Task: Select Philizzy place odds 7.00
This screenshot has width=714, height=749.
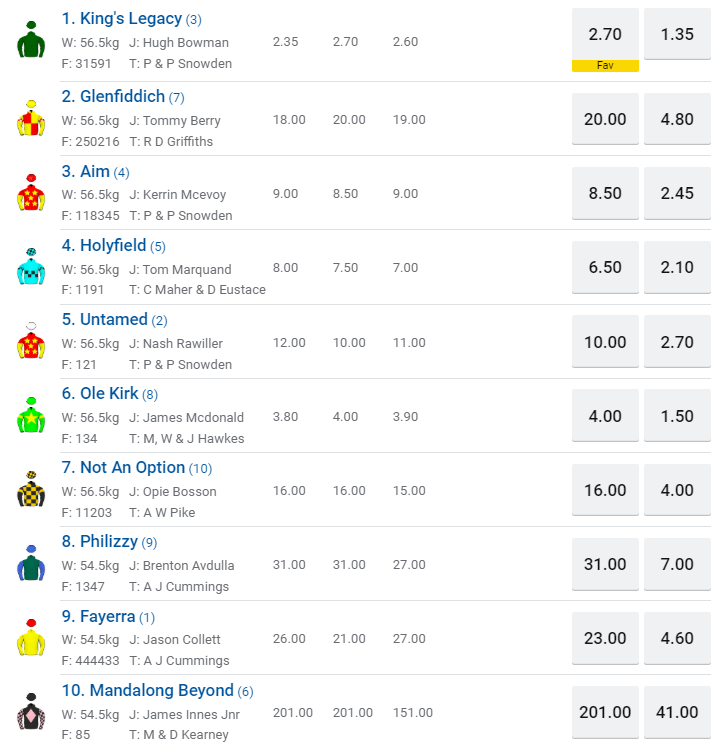Action: pos(677,563)
